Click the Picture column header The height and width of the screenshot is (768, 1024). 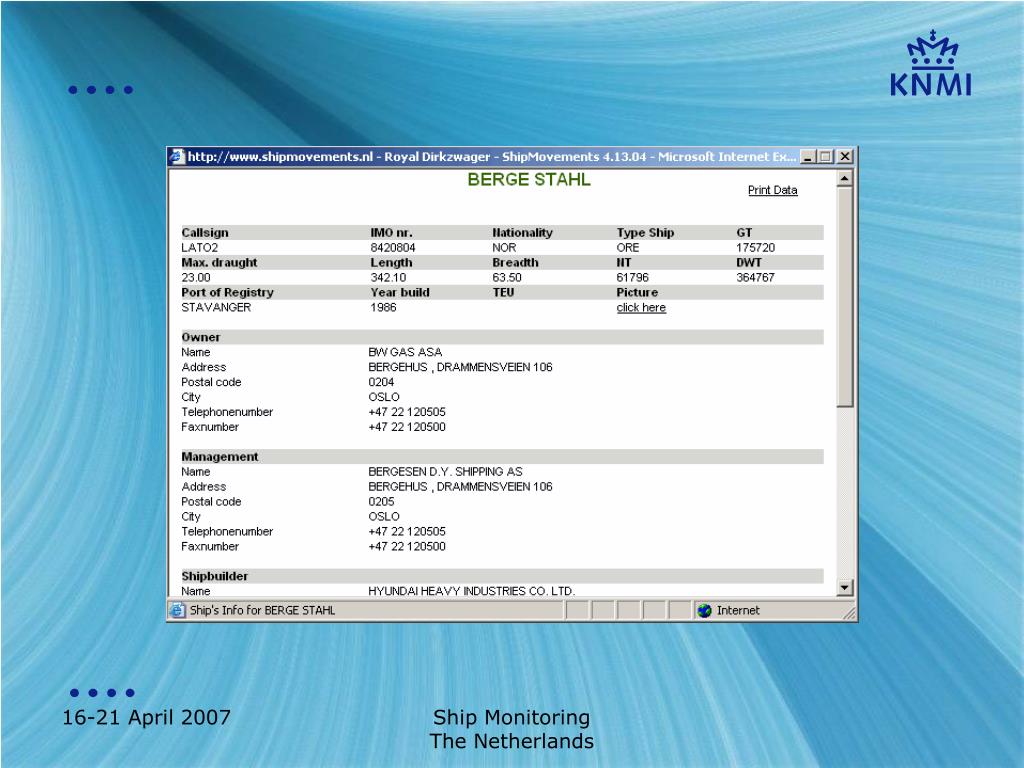tap(637, 293)
